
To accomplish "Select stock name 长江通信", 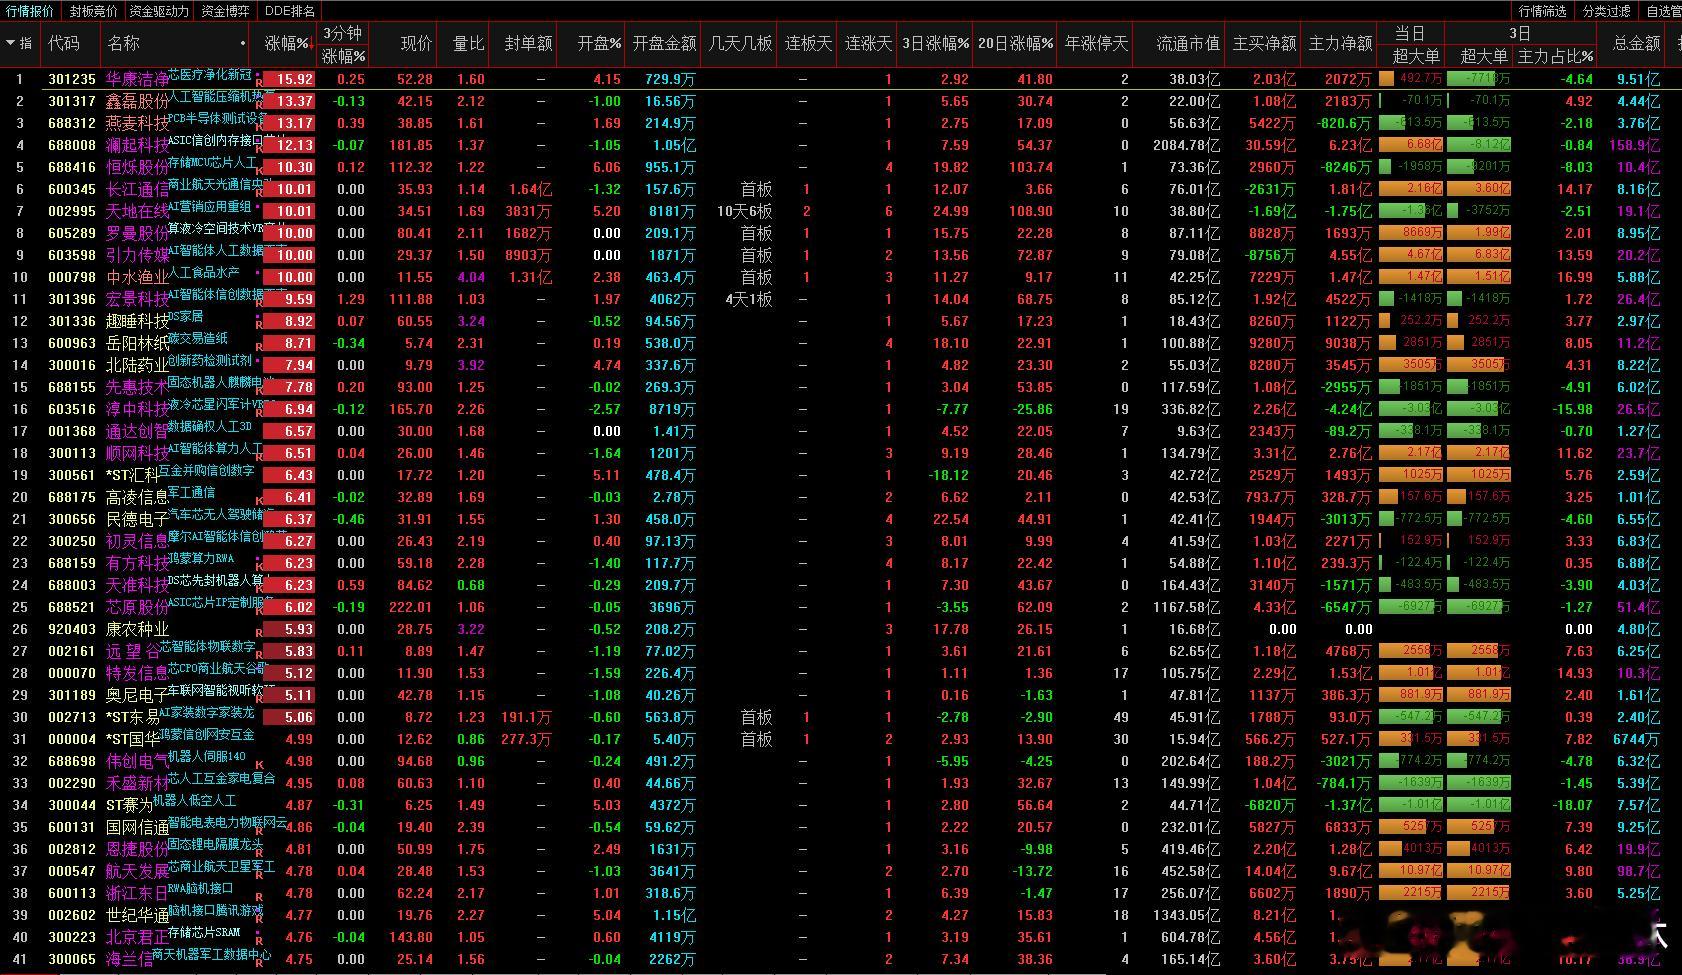I will click(138, 189).
